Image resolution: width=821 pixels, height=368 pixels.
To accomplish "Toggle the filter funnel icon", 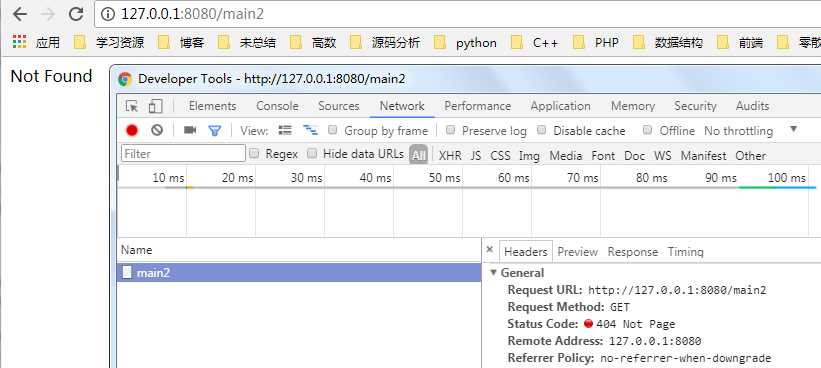I will (214, 131).
